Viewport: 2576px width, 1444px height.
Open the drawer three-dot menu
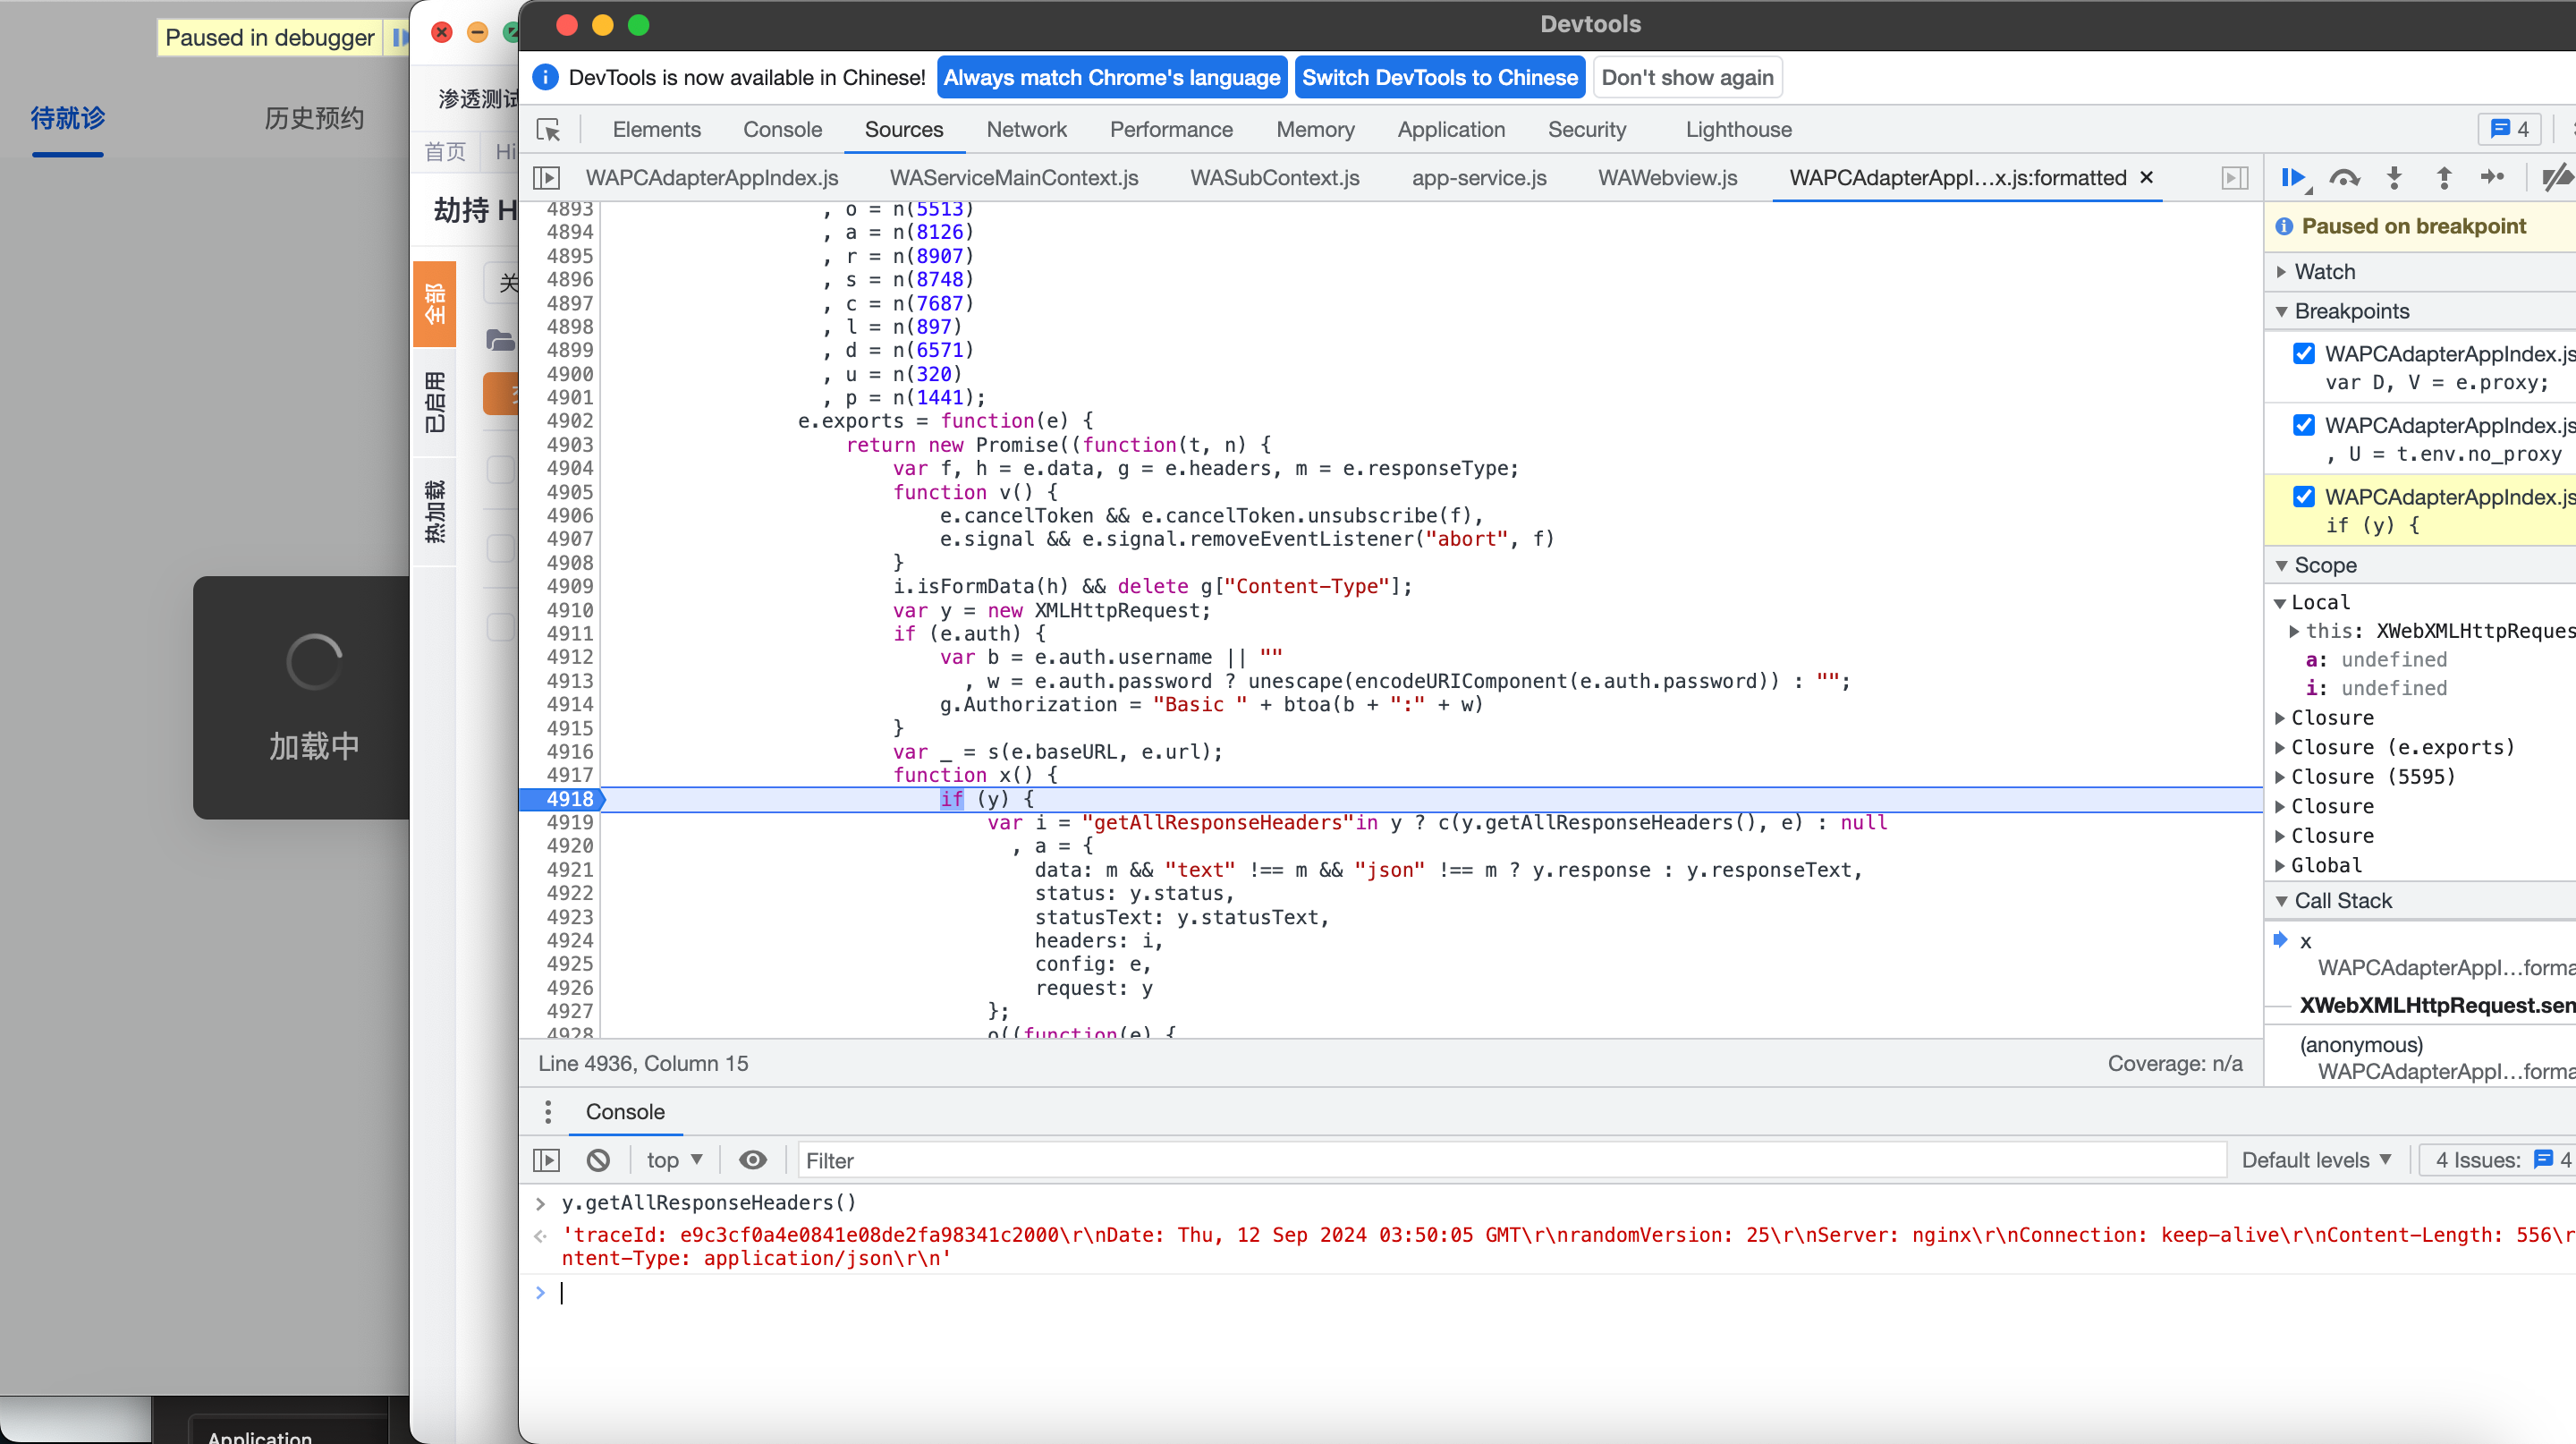pyautogui.click(x=547, y=1112)
